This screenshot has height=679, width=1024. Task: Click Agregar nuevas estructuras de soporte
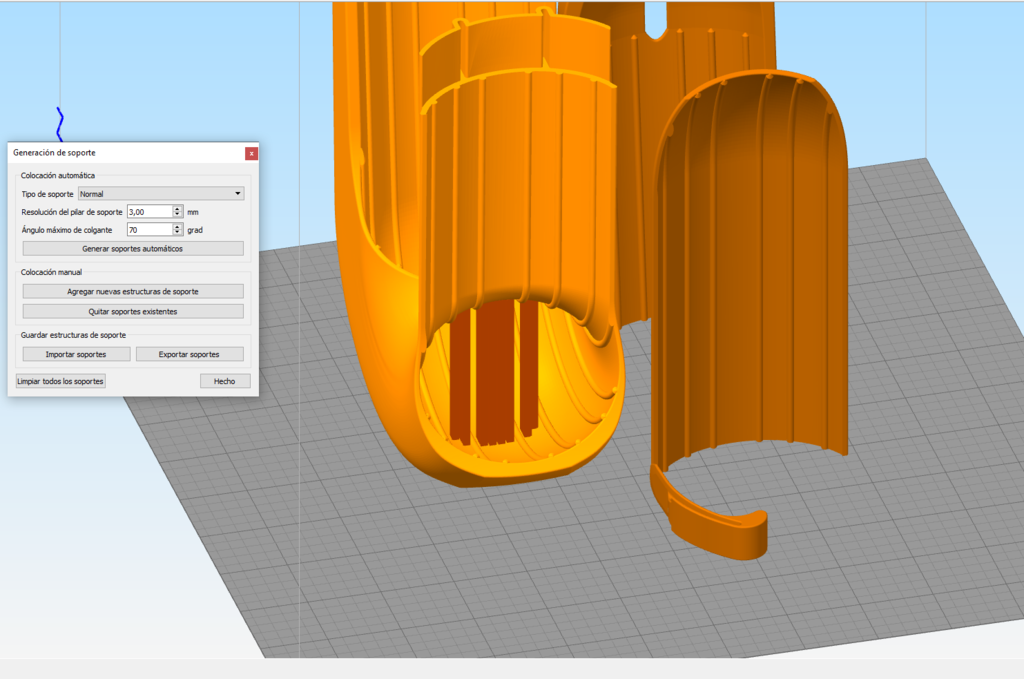[x=133, y=291]
